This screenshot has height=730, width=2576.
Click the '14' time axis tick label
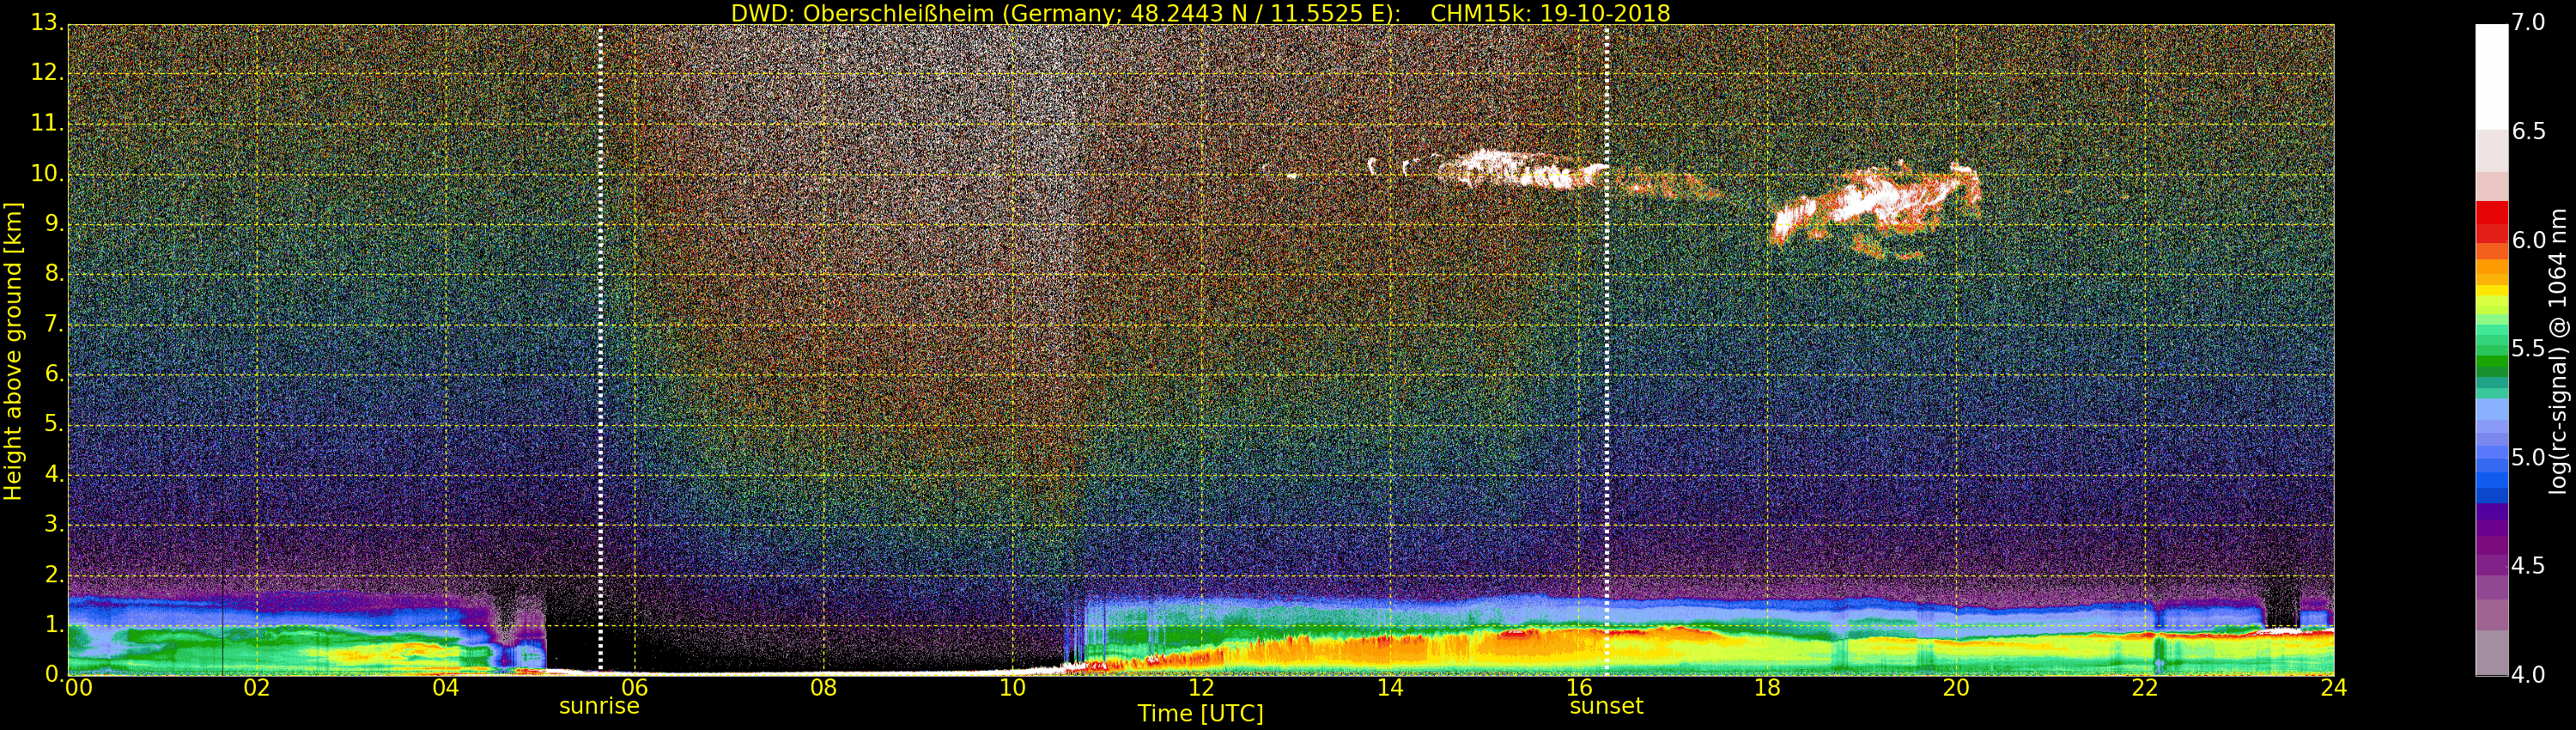click(1390, 688)
